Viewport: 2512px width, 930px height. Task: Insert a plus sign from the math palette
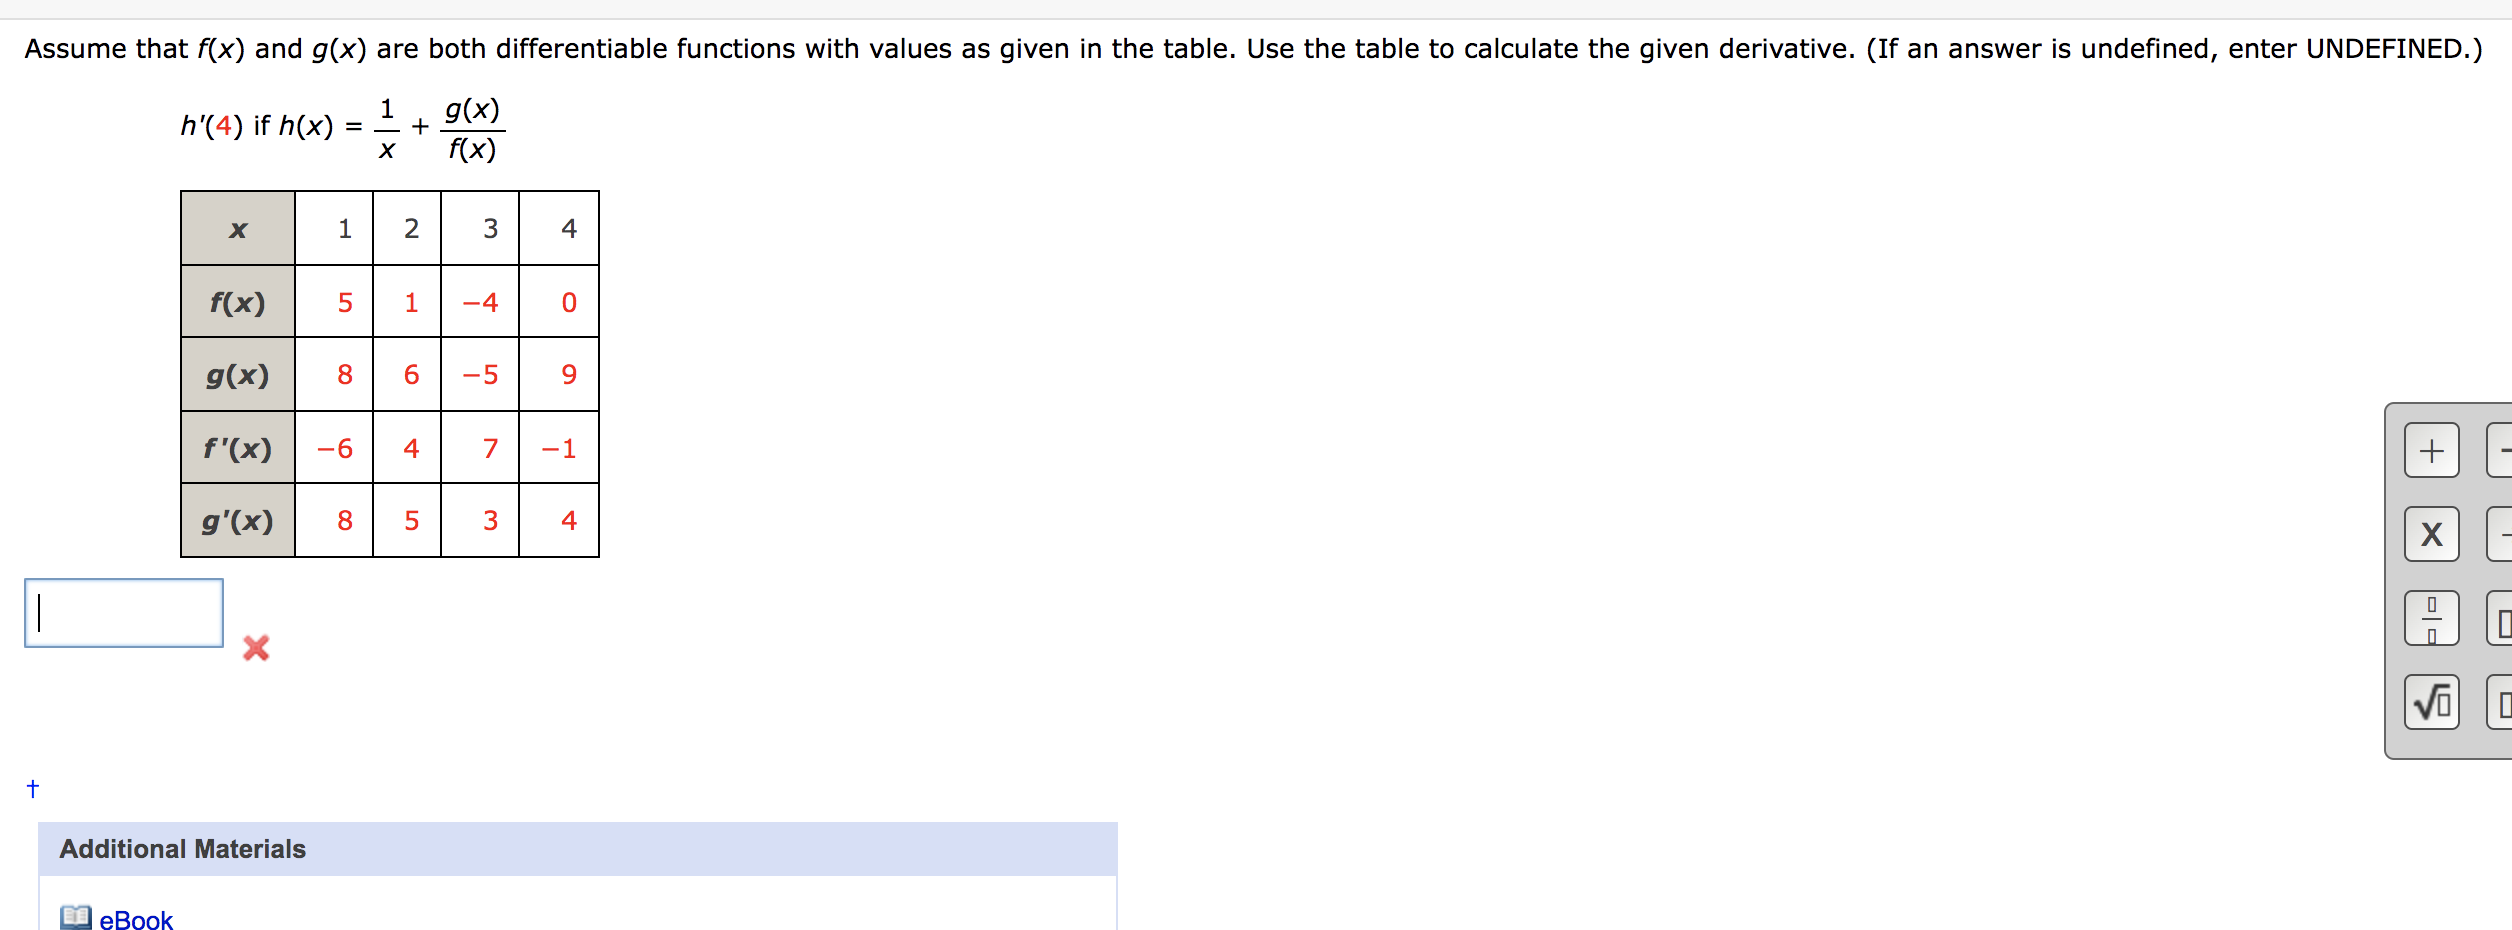2434,450
